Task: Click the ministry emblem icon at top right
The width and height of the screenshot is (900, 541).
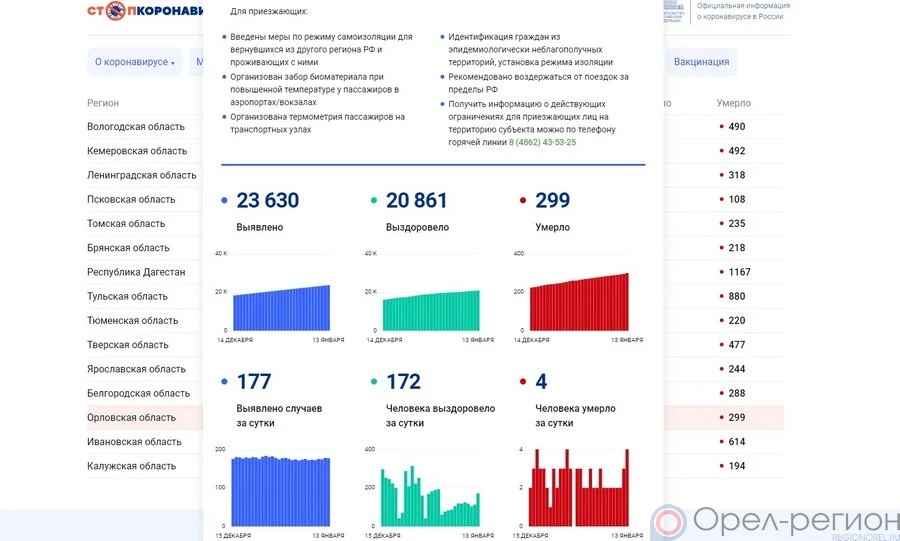Action: coord(675,11)
